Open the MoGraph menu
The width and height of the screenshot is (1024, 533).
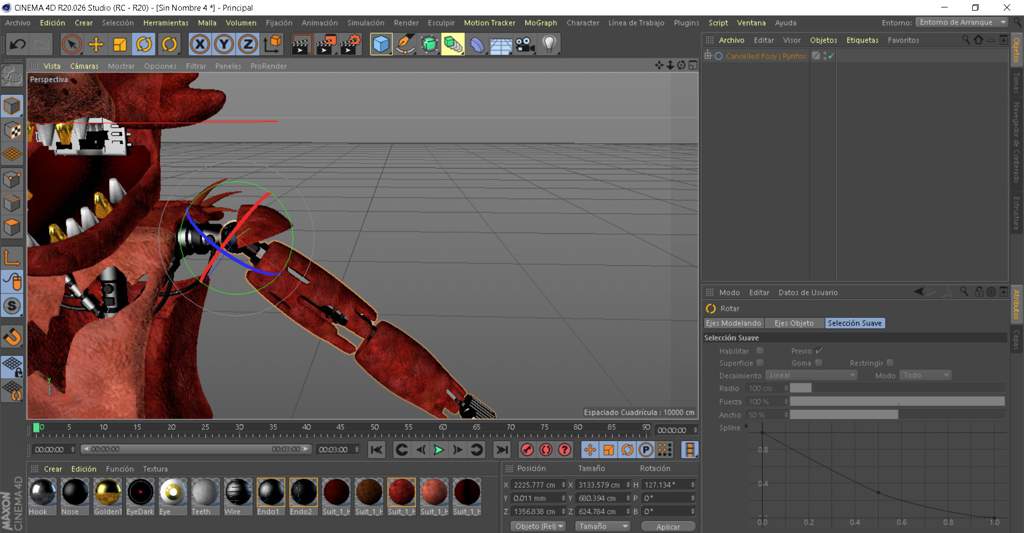point(541,23)
